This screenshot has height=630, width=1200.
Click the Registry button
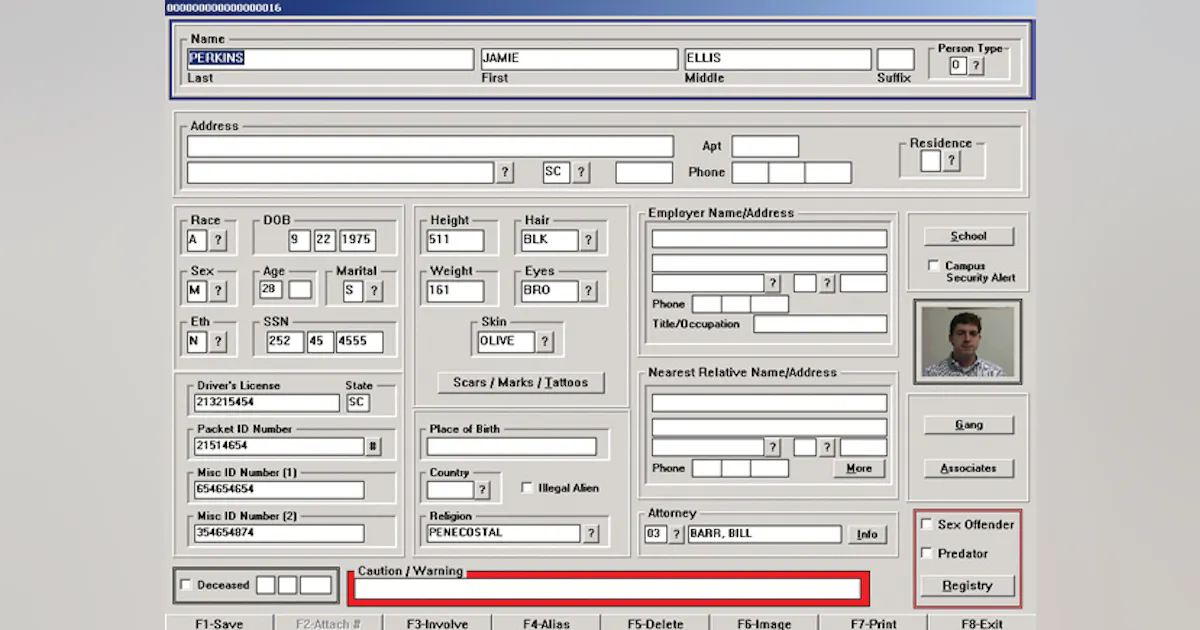(968, 586)
